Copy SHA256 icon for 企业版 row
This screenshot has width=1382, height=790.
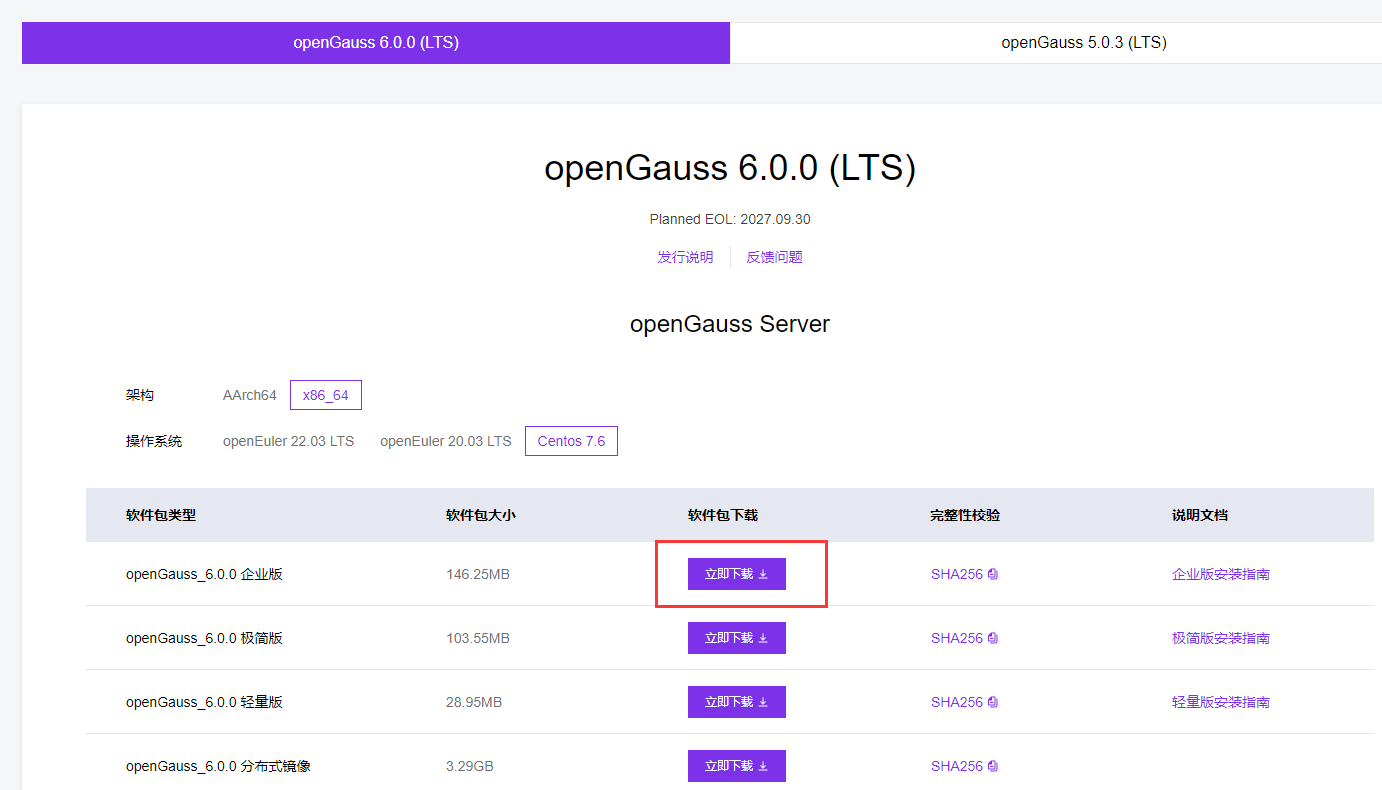point(993,574)
